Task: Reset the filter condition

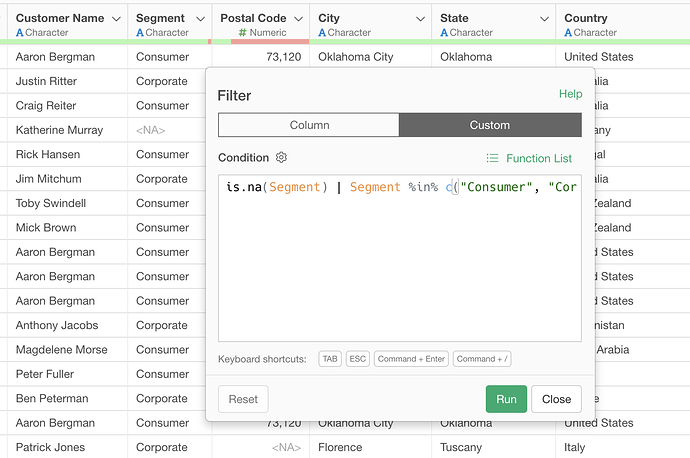Action: coord(243,399)
